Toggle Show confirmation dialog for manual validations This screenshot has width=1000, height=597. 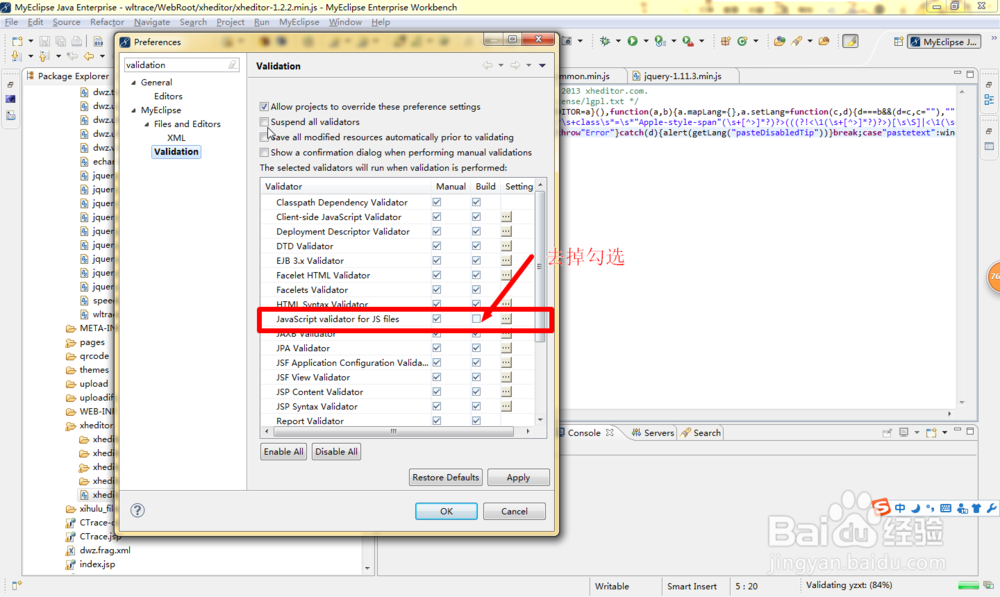point(264,152)
